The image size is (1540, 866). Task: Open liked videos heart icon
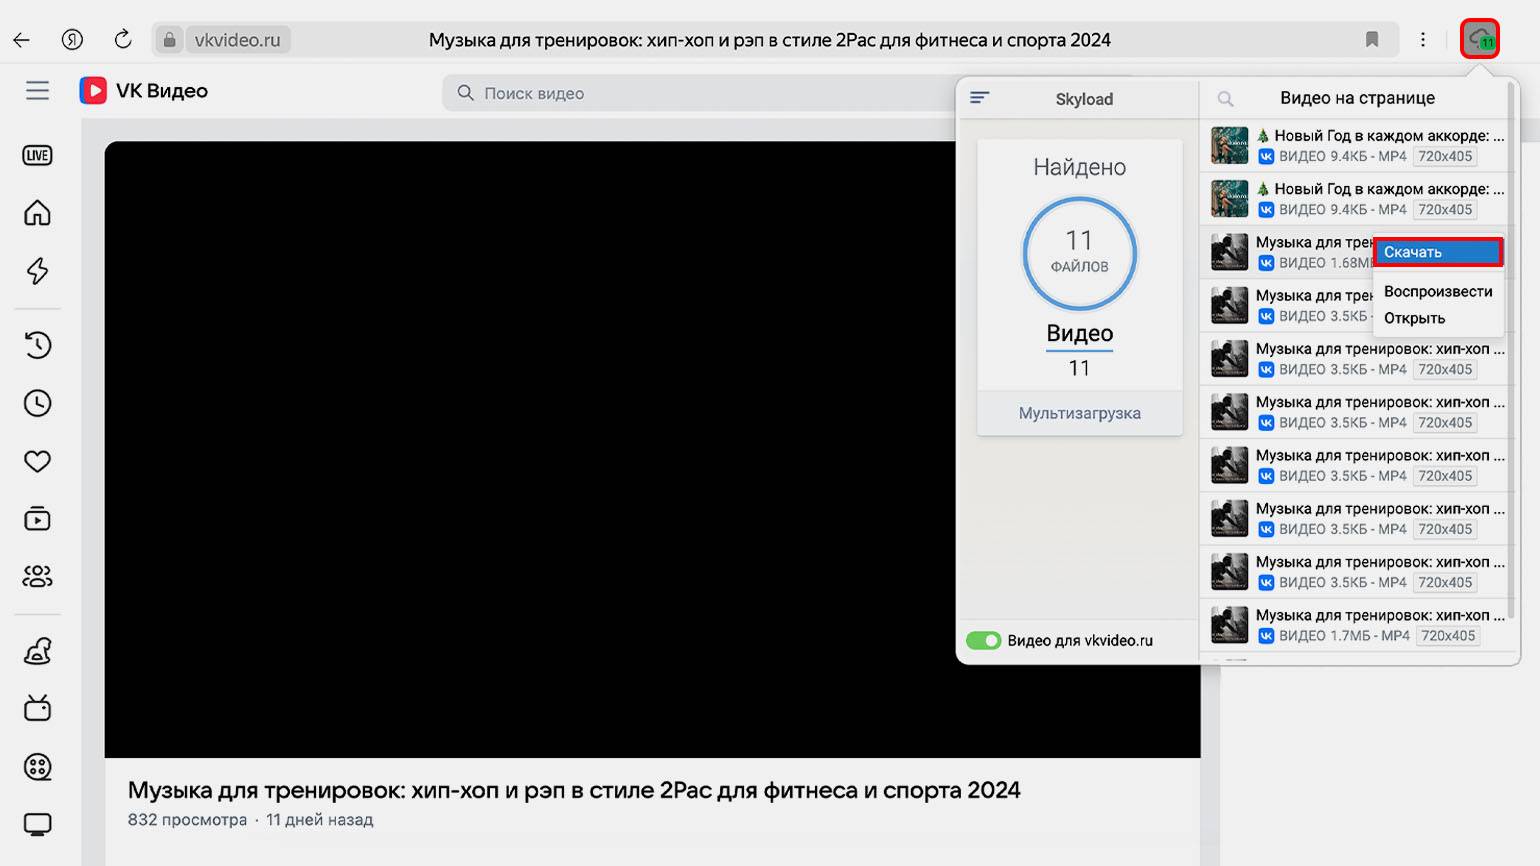pyautogui.click(x=37, y=461)
